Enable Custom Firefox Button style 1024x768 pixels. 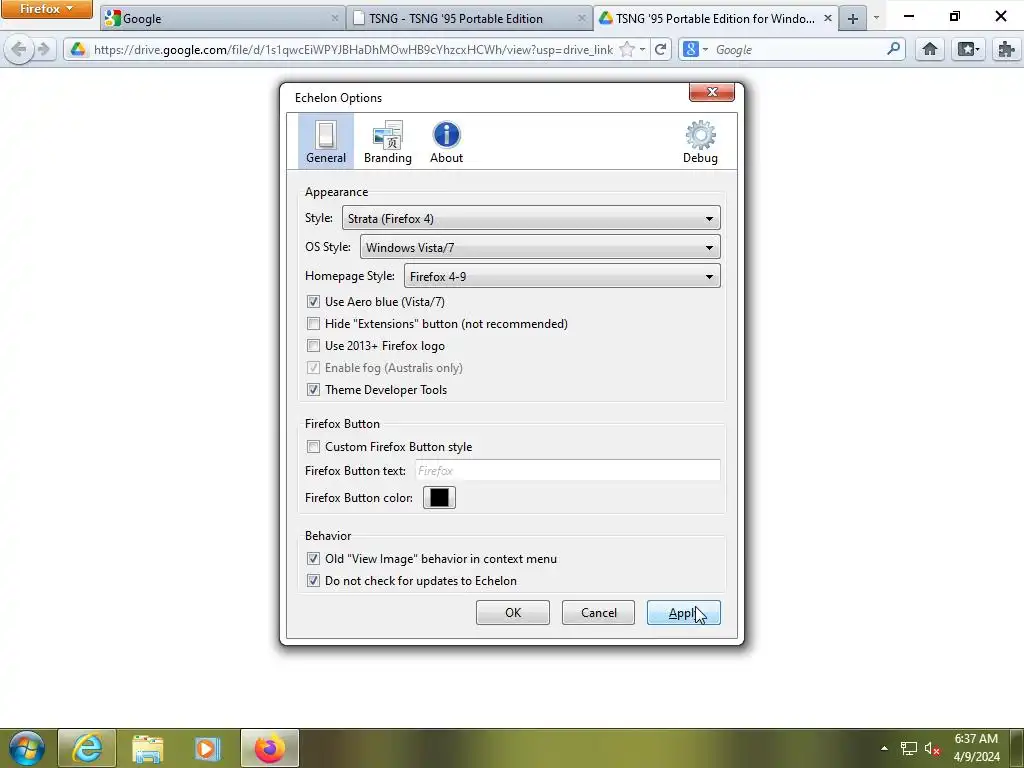pyautogui.click(x=313, y=447)
